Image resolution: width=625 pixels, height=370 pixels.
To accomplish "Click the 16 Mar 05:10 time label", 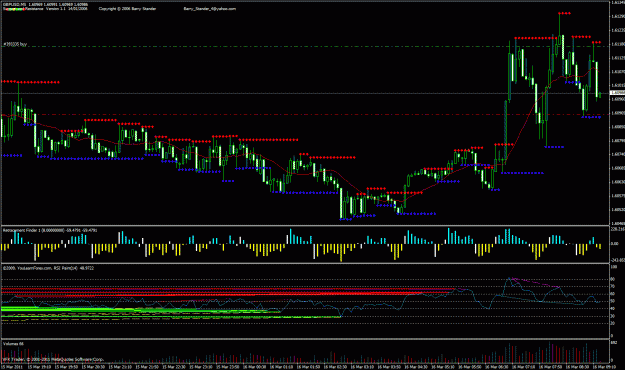I will point(443,367).
